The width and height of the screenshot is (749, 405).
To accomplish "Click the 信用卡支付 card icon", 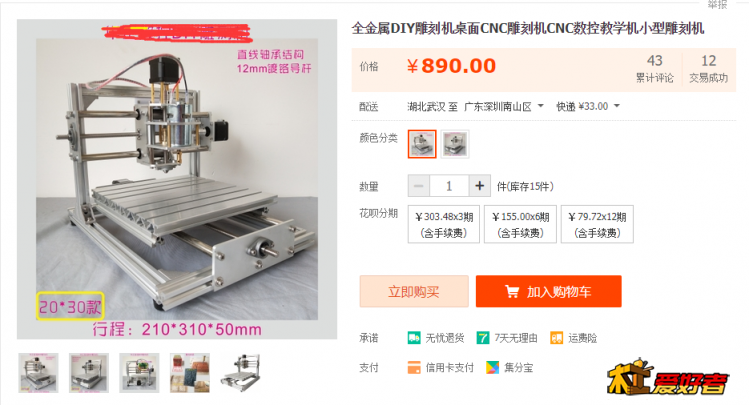I will pyautogui.click(x=414, y=368).
